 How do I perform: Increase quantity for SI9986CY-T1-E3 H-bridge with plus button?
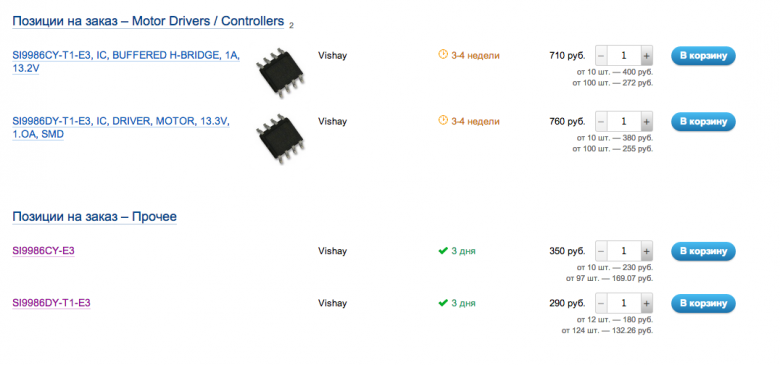tap(646, 56)
